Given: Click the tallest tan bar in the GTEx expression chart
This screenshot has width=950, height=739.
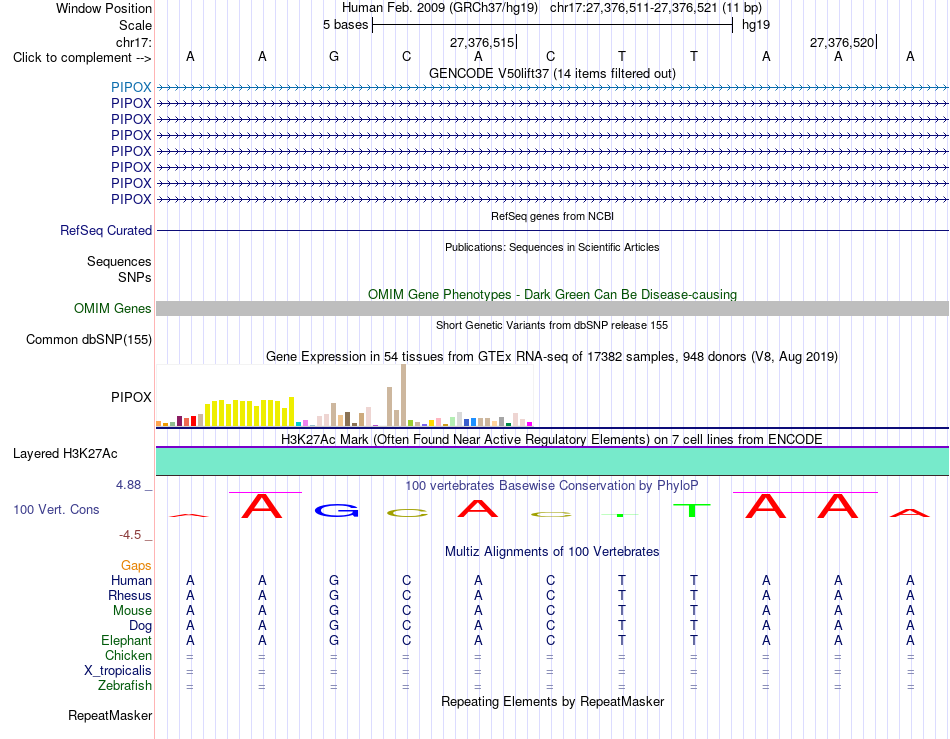Looking at the screenshot, I should tap(404, 395).
